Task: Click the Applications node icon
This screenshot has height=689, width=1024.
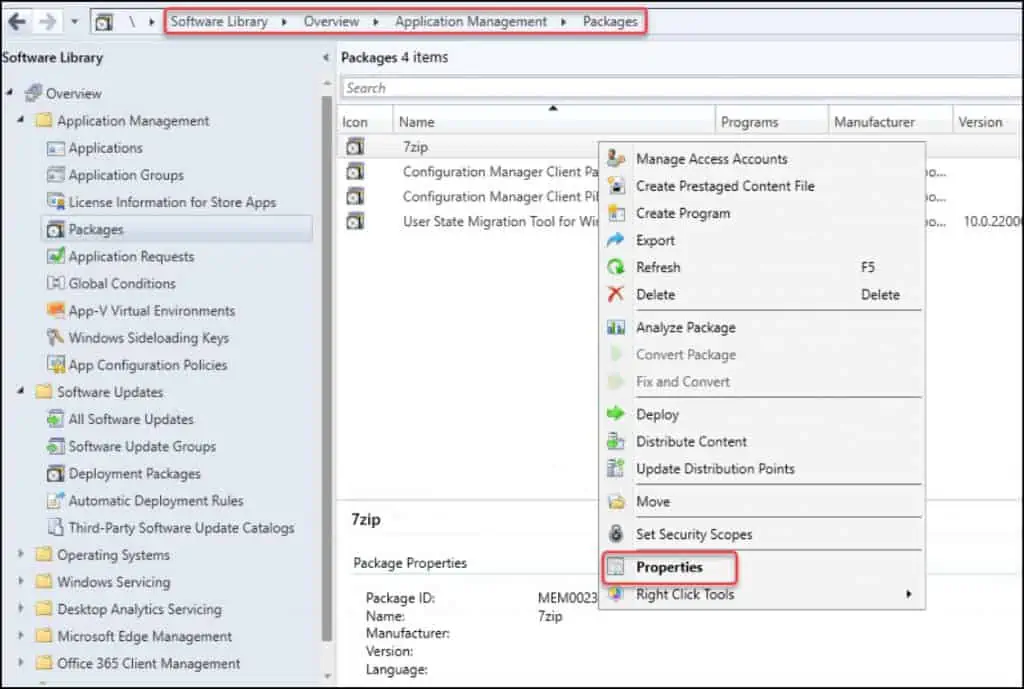Action: coord(56,148)
